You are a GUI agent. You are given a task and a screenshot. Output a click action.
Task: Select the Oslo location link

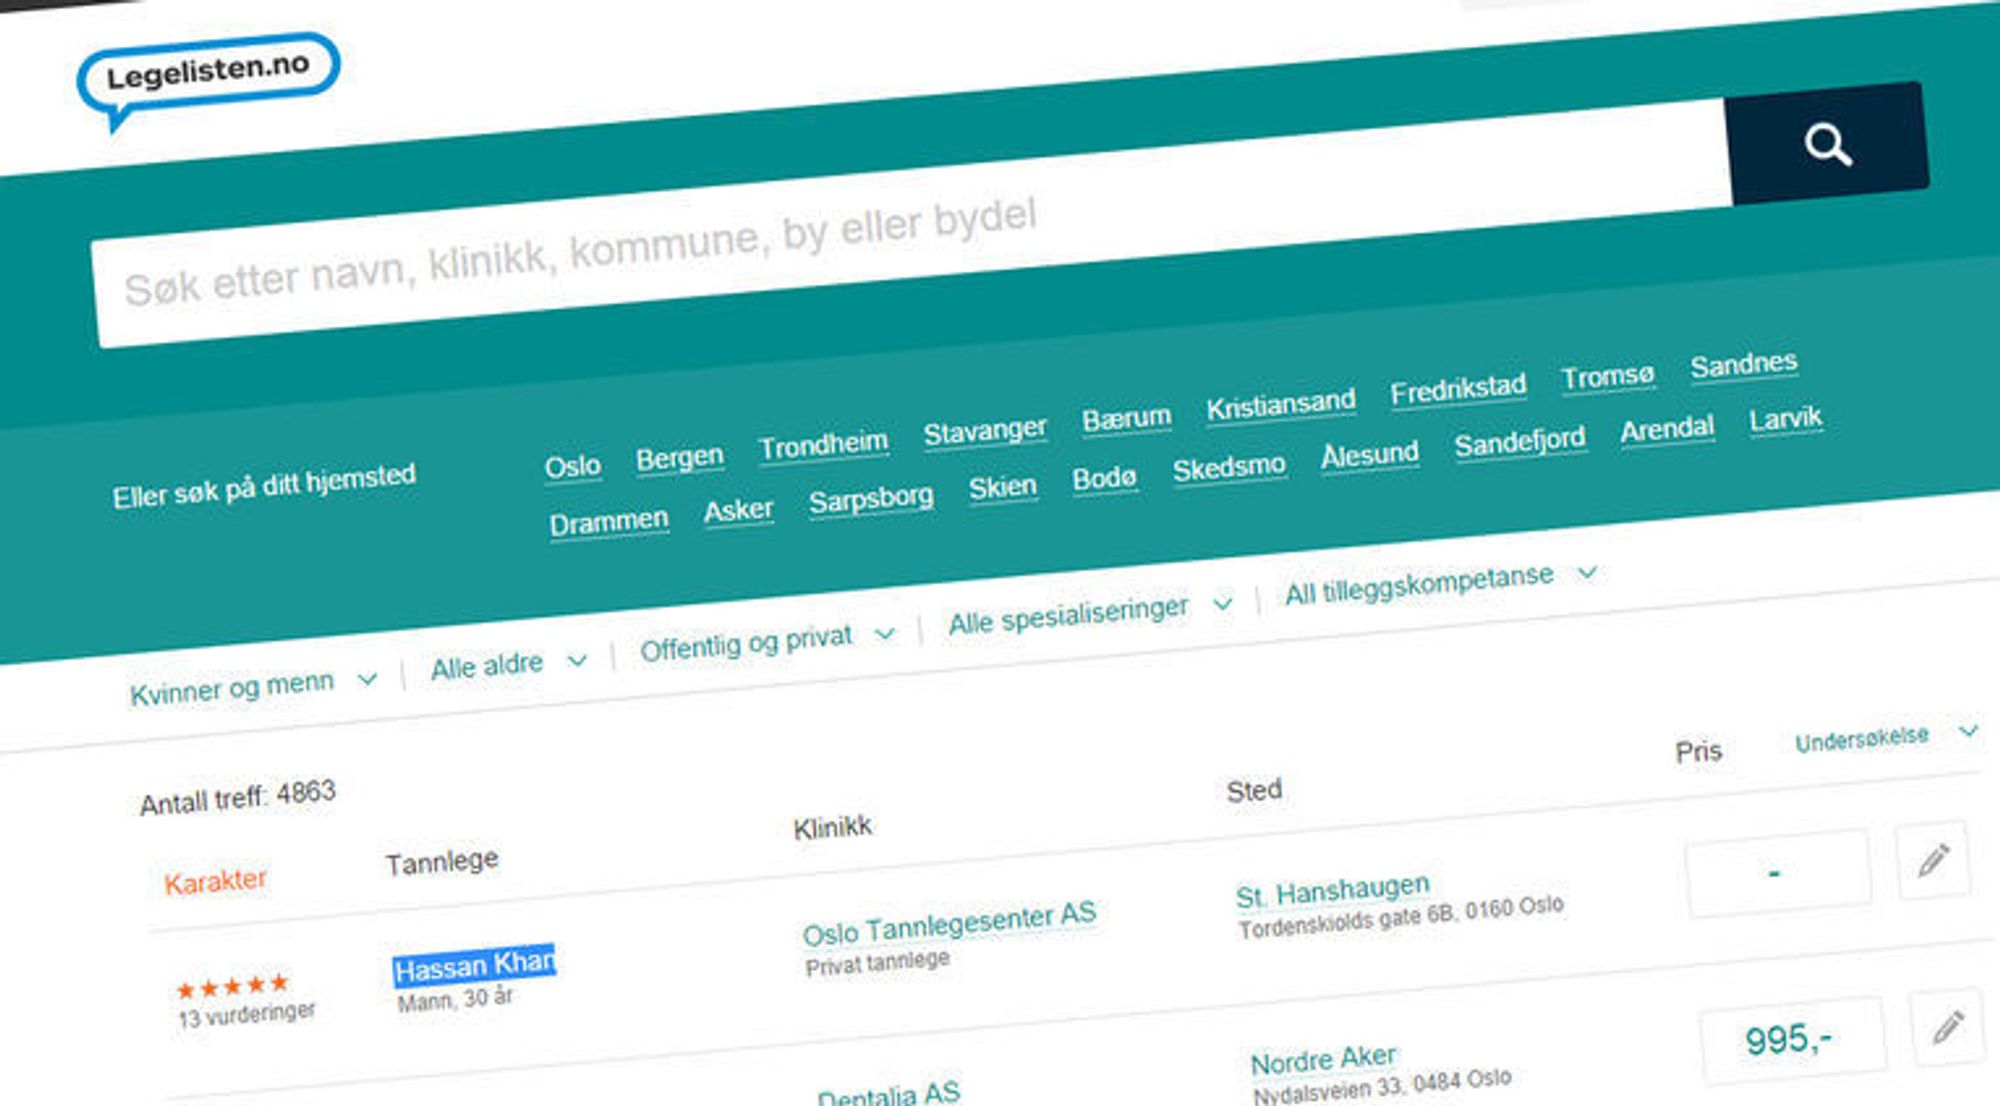tap(572, 466)
